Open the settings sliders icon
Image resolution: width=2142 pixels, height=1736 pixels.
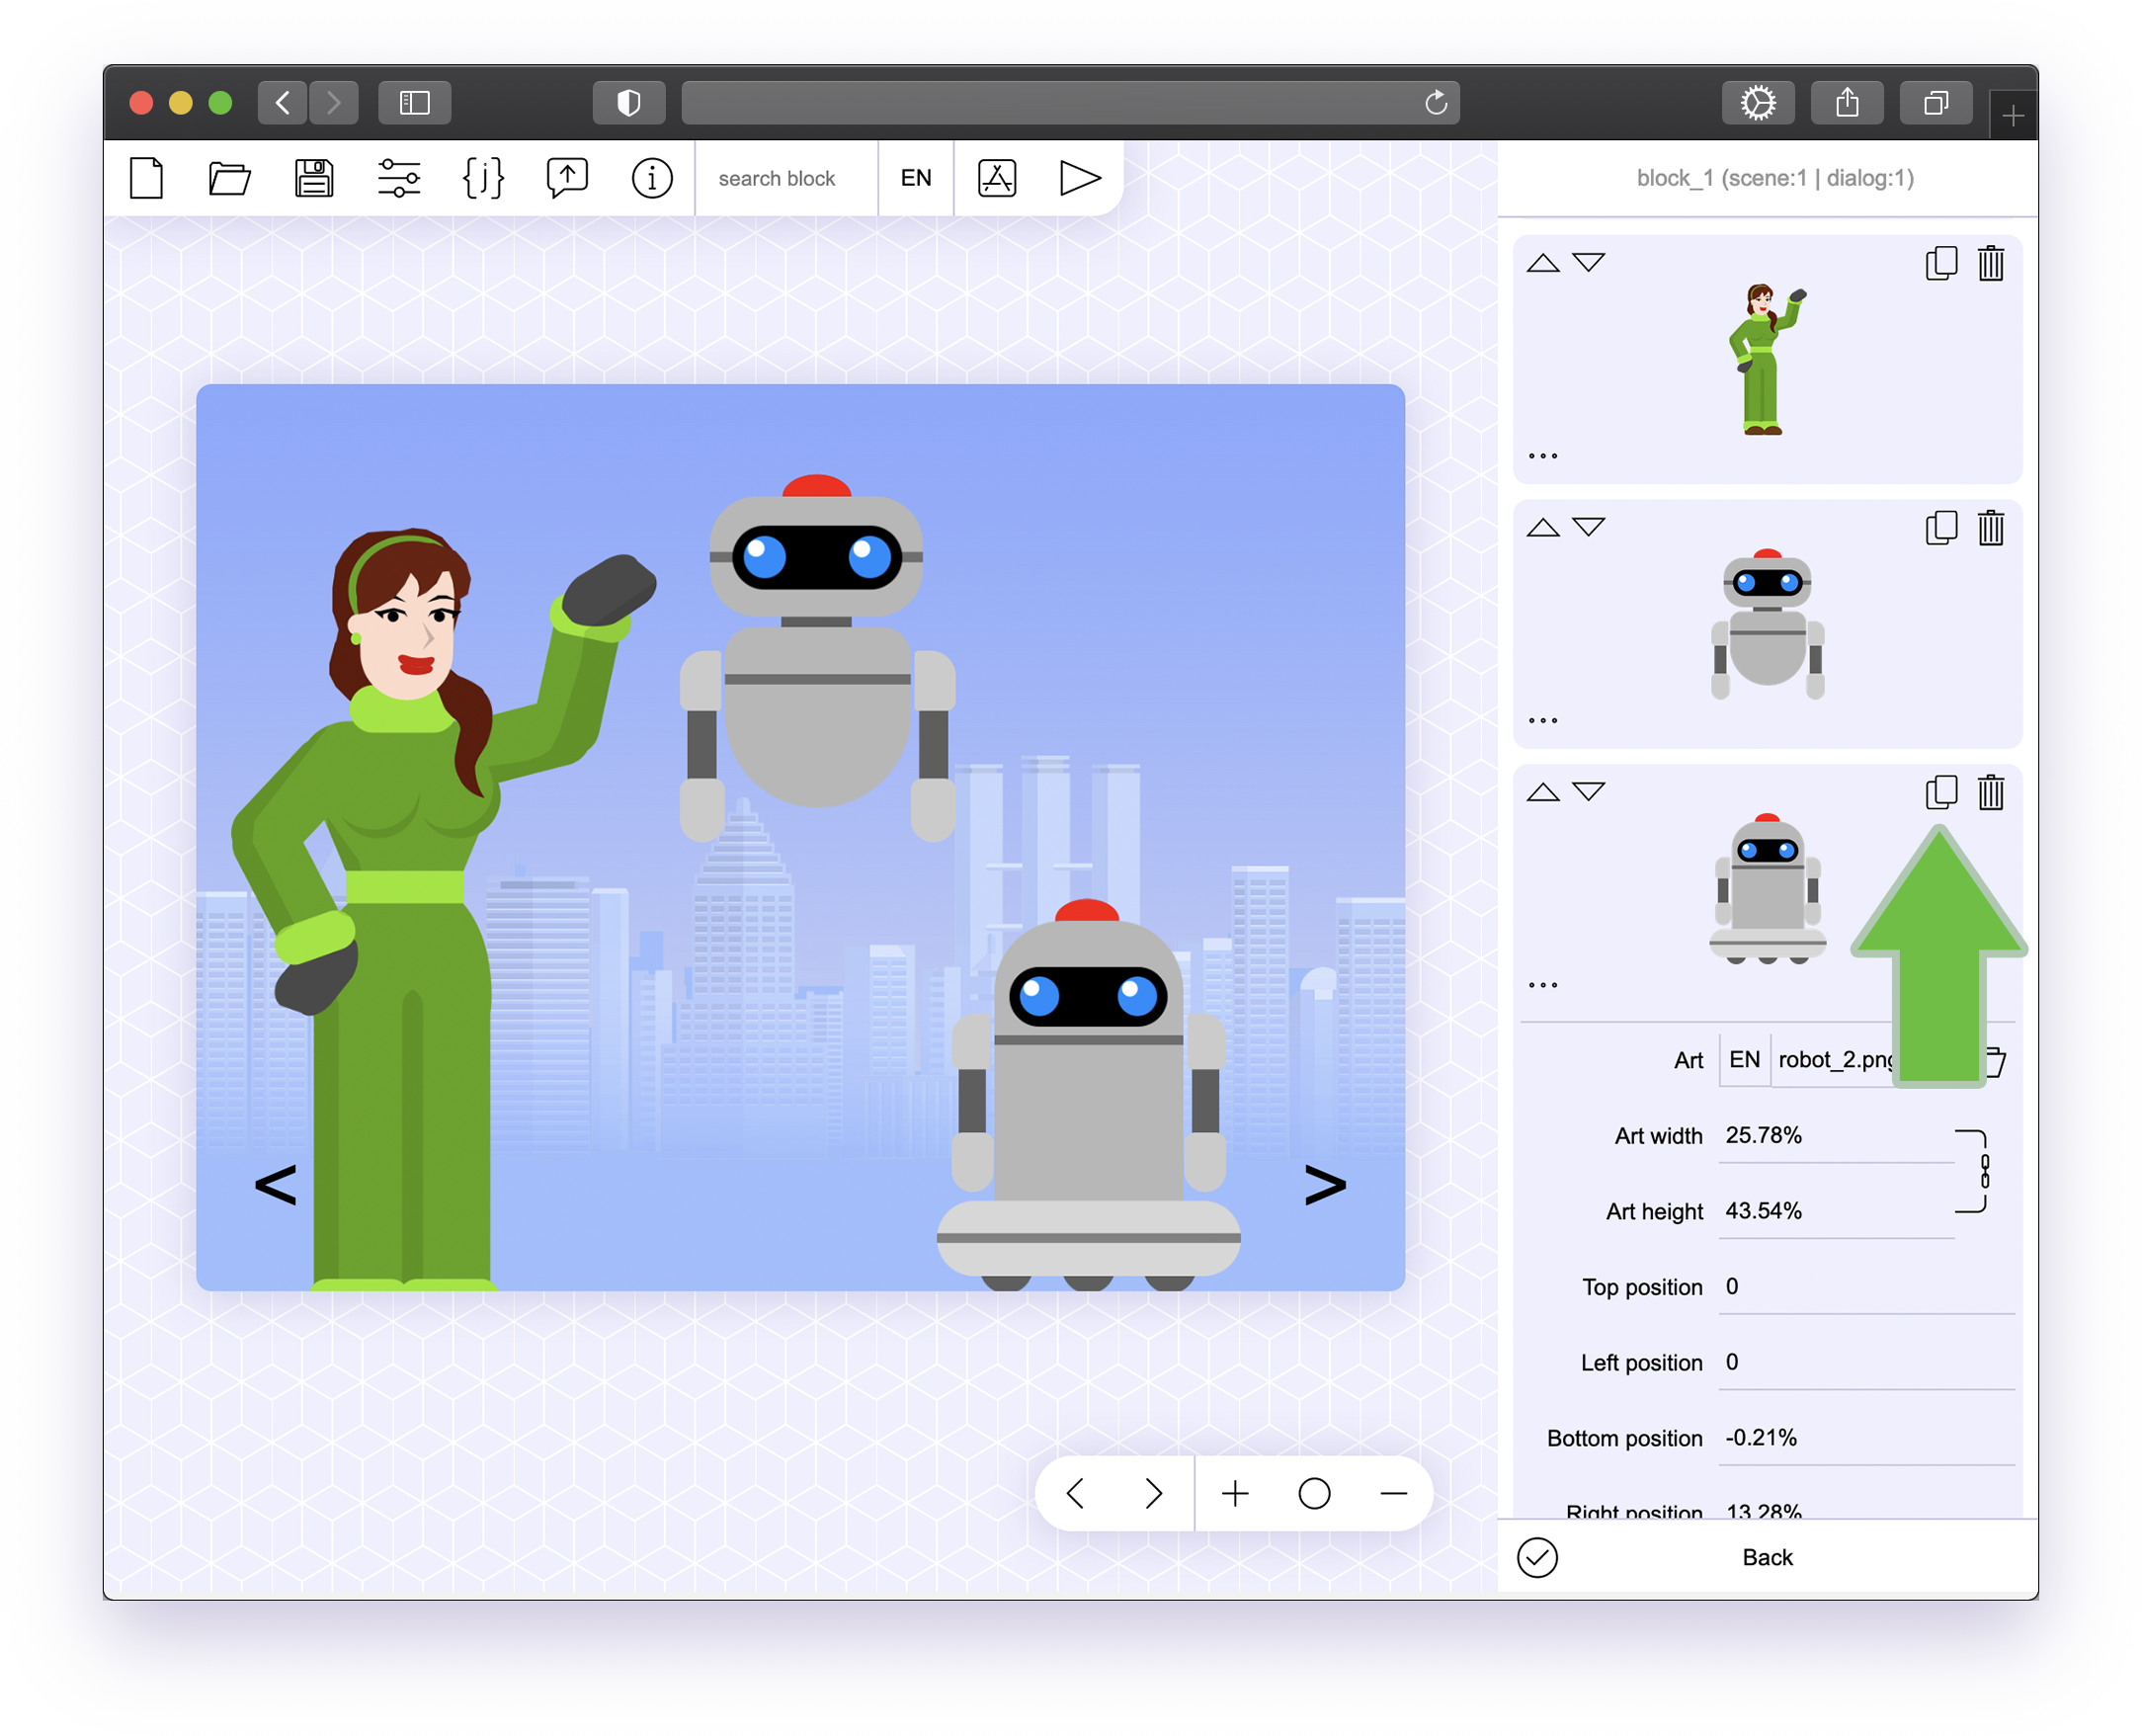click(399, 179)
